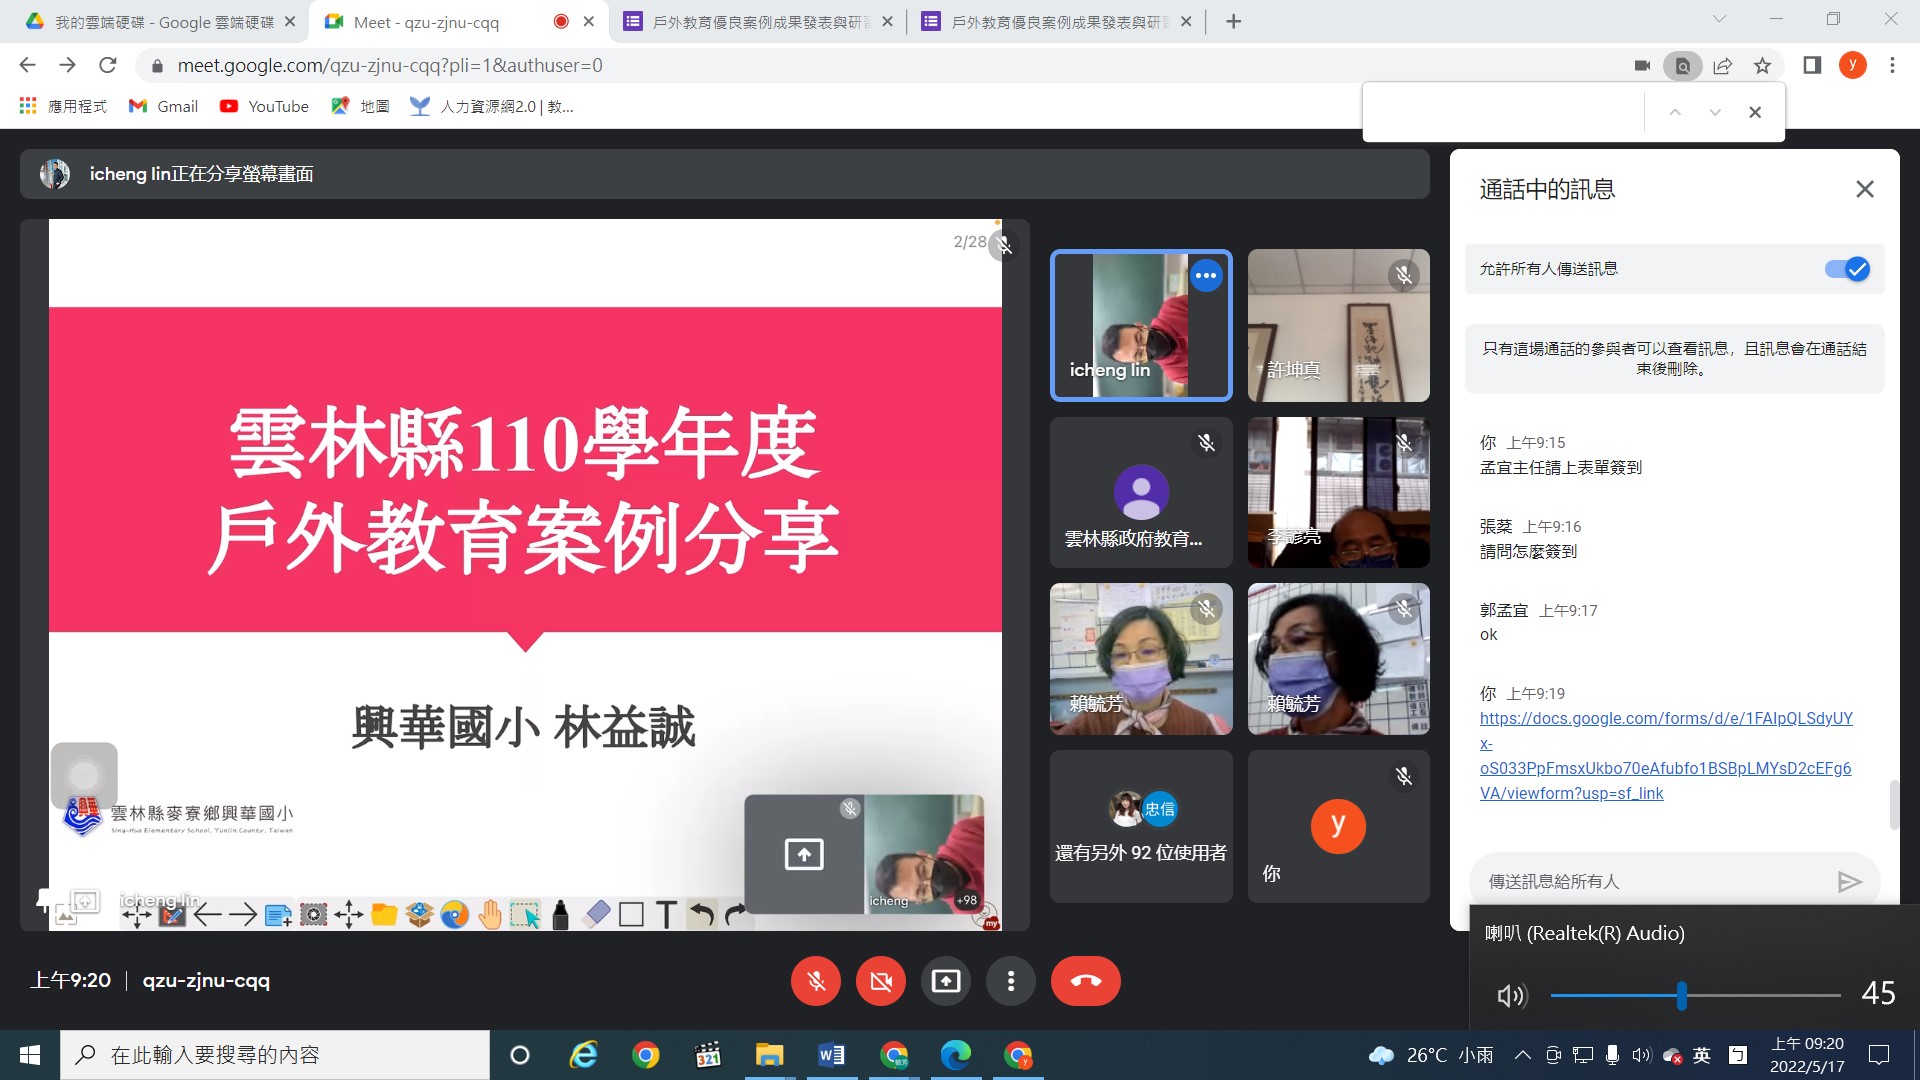Click the eraser tool in the shared slide toolbar

click(596, 914)
